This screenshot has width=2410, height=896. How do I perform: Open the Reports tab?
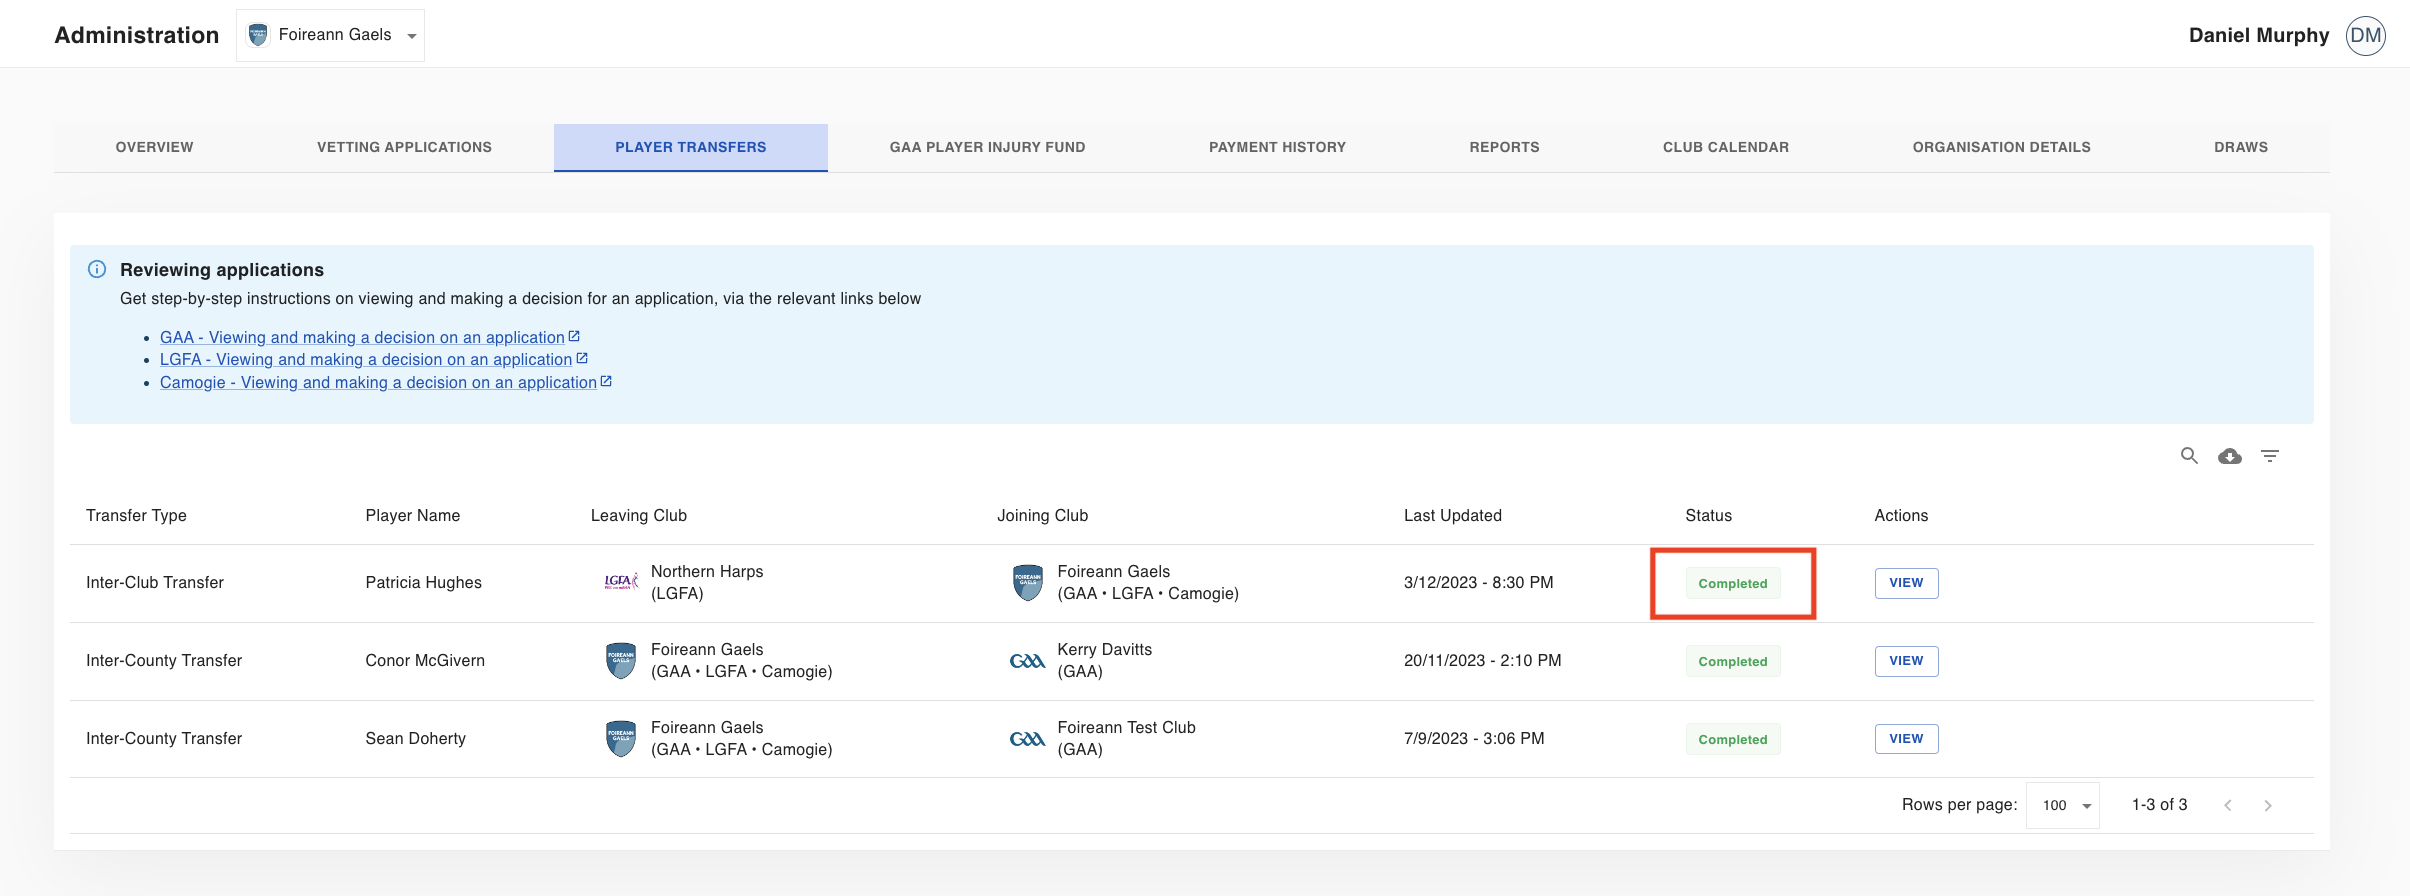tap(1504, 147)
